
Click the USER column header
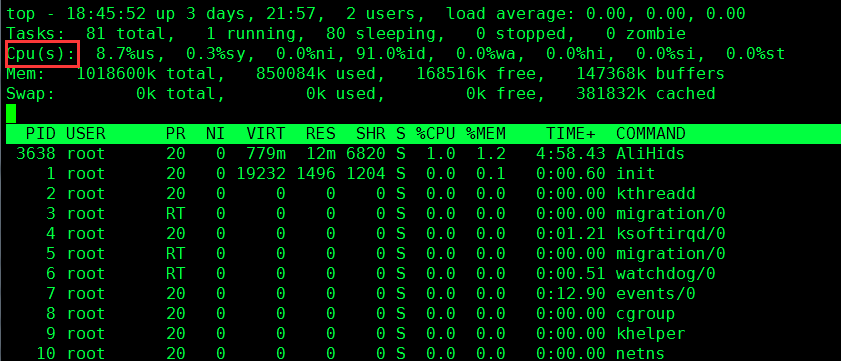point(86,134)
